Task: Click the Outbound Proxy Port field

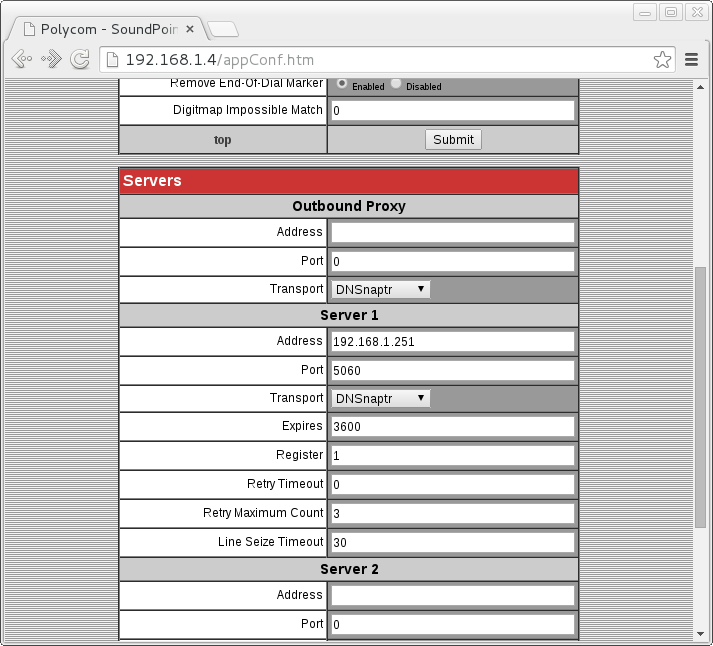Action: [453, 261]
